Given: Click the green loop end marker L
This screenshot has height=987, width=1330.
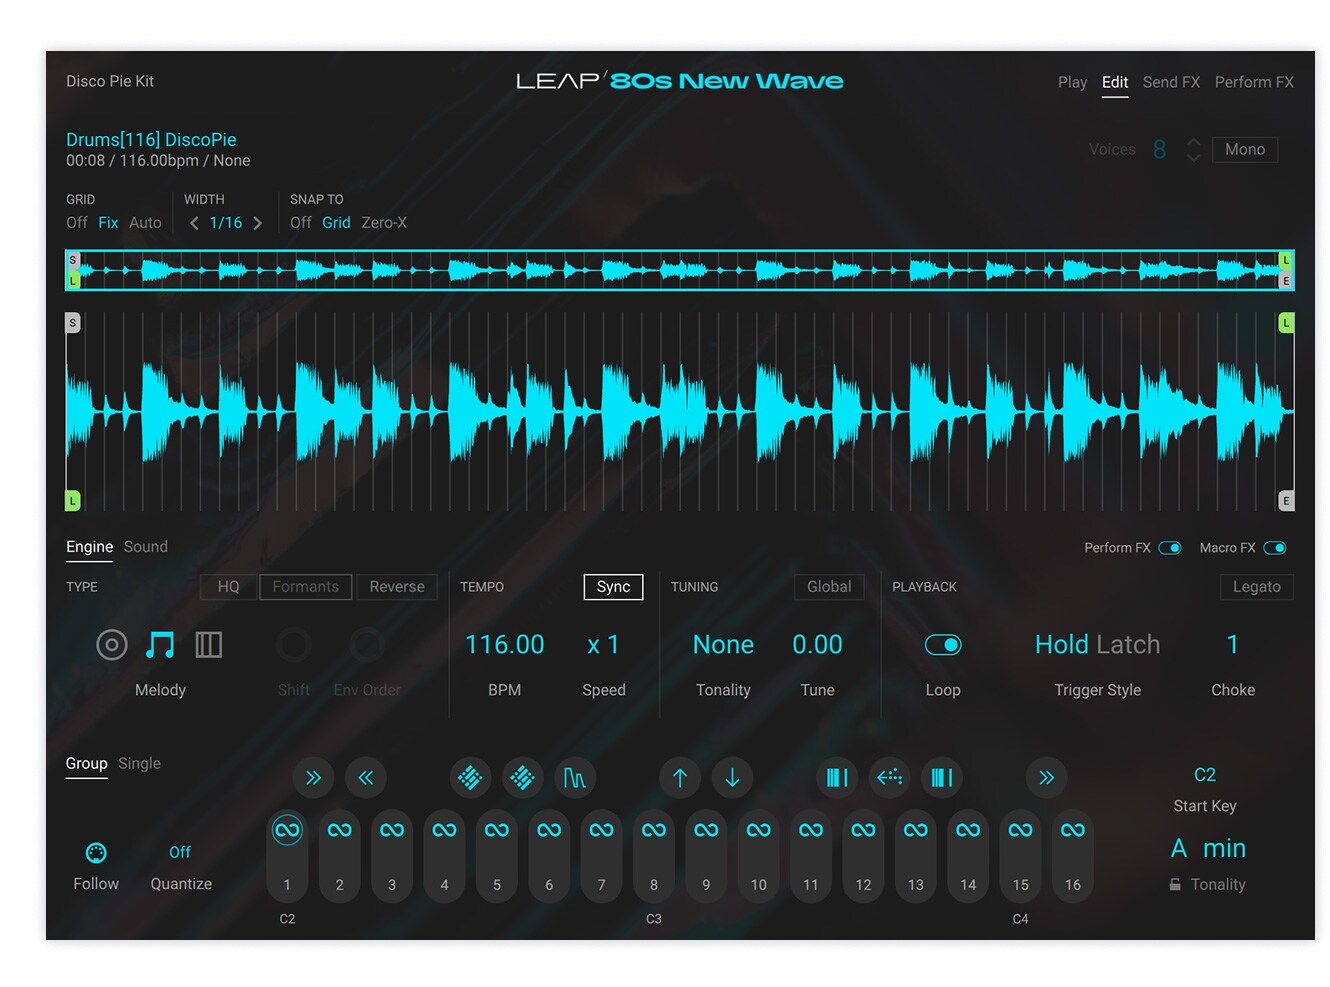Looking at the screenshot, I should (x=1286, y=323).
